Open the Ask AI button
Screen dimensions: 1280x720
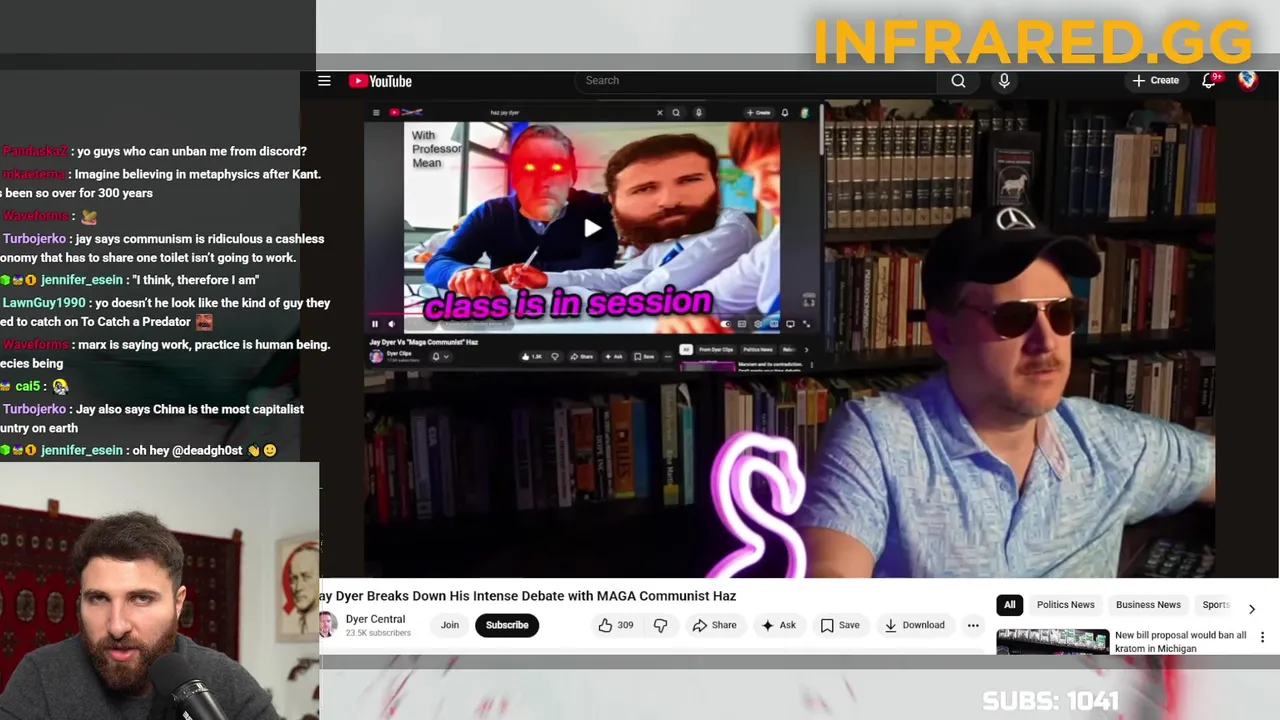pyautogui.click(x=778, y=625)
